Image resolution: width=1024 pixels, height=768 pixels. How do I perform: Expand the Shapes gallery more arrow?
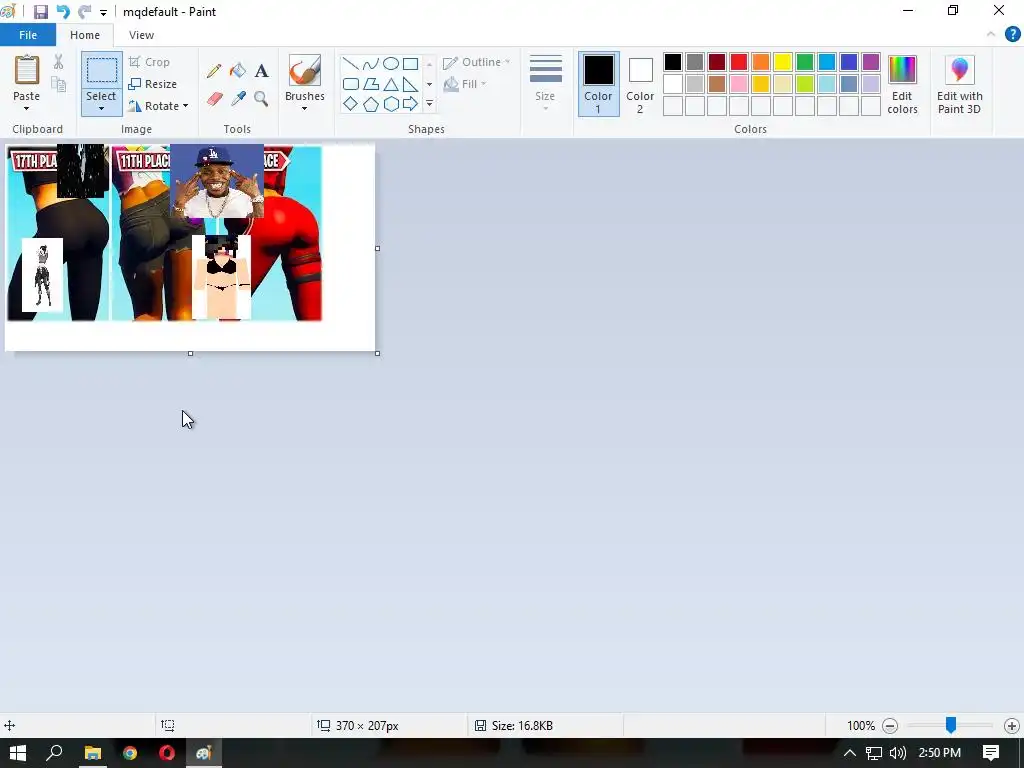coord(429,104)
